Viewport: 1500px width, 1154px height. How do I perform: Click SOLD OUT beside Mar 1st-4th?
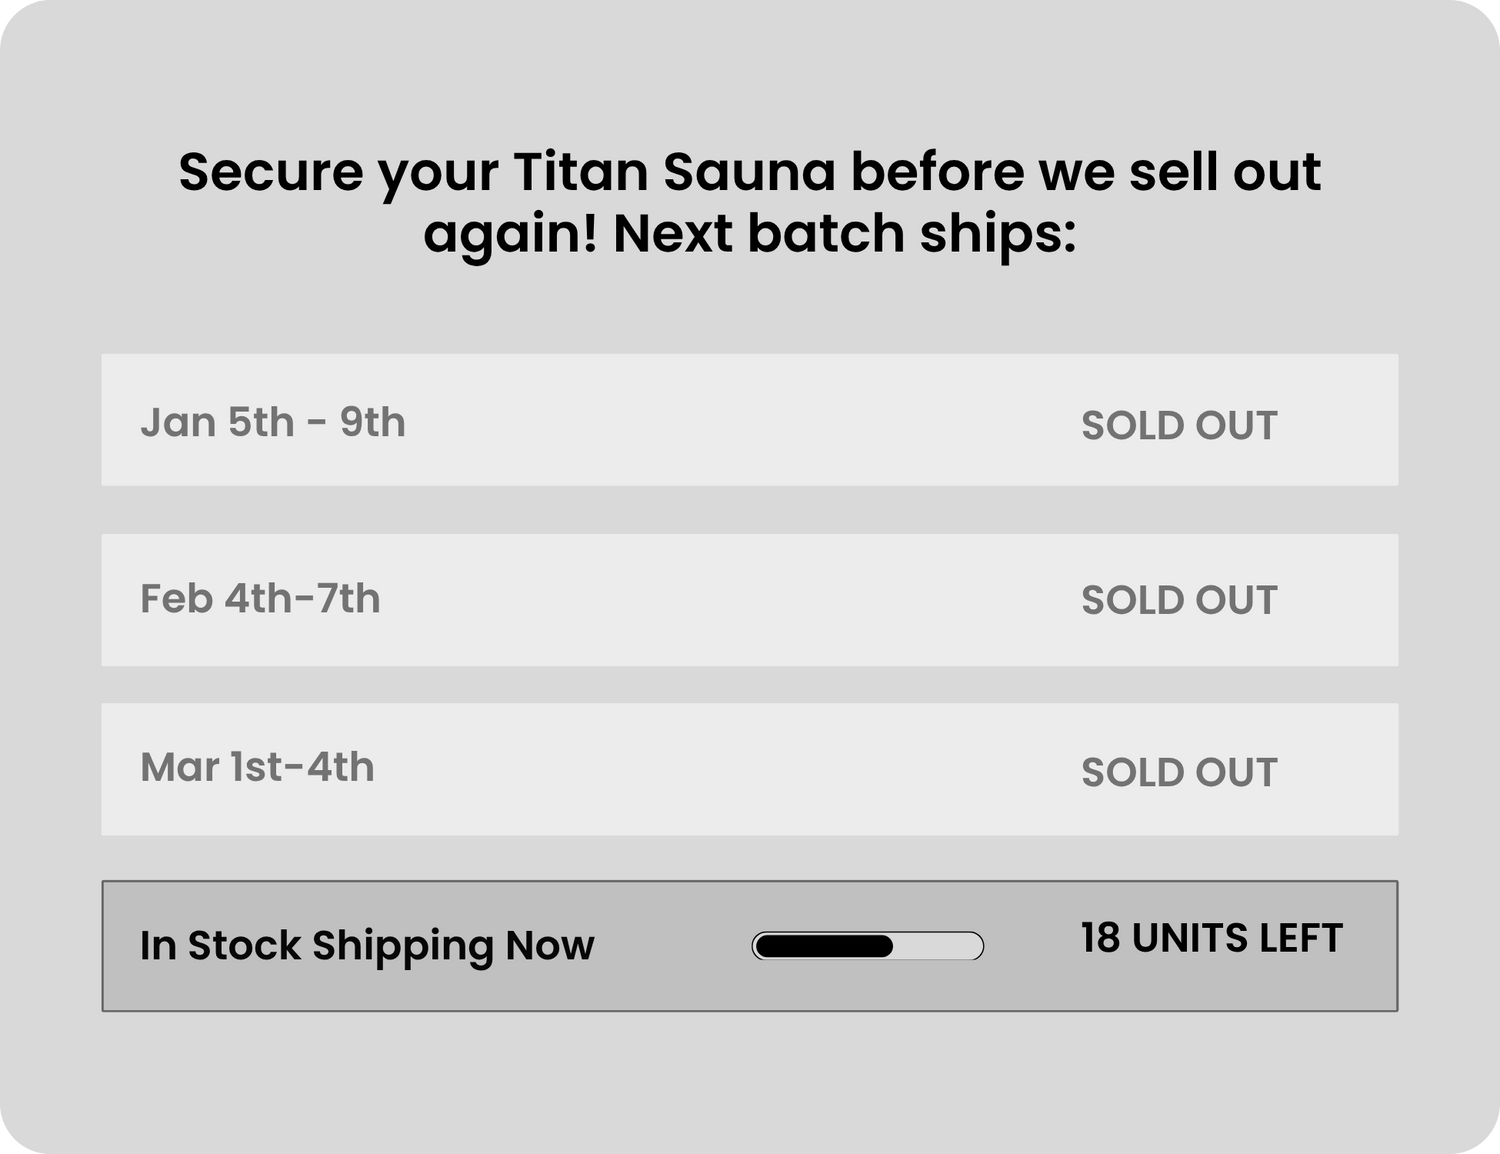tap(1178, 773)
